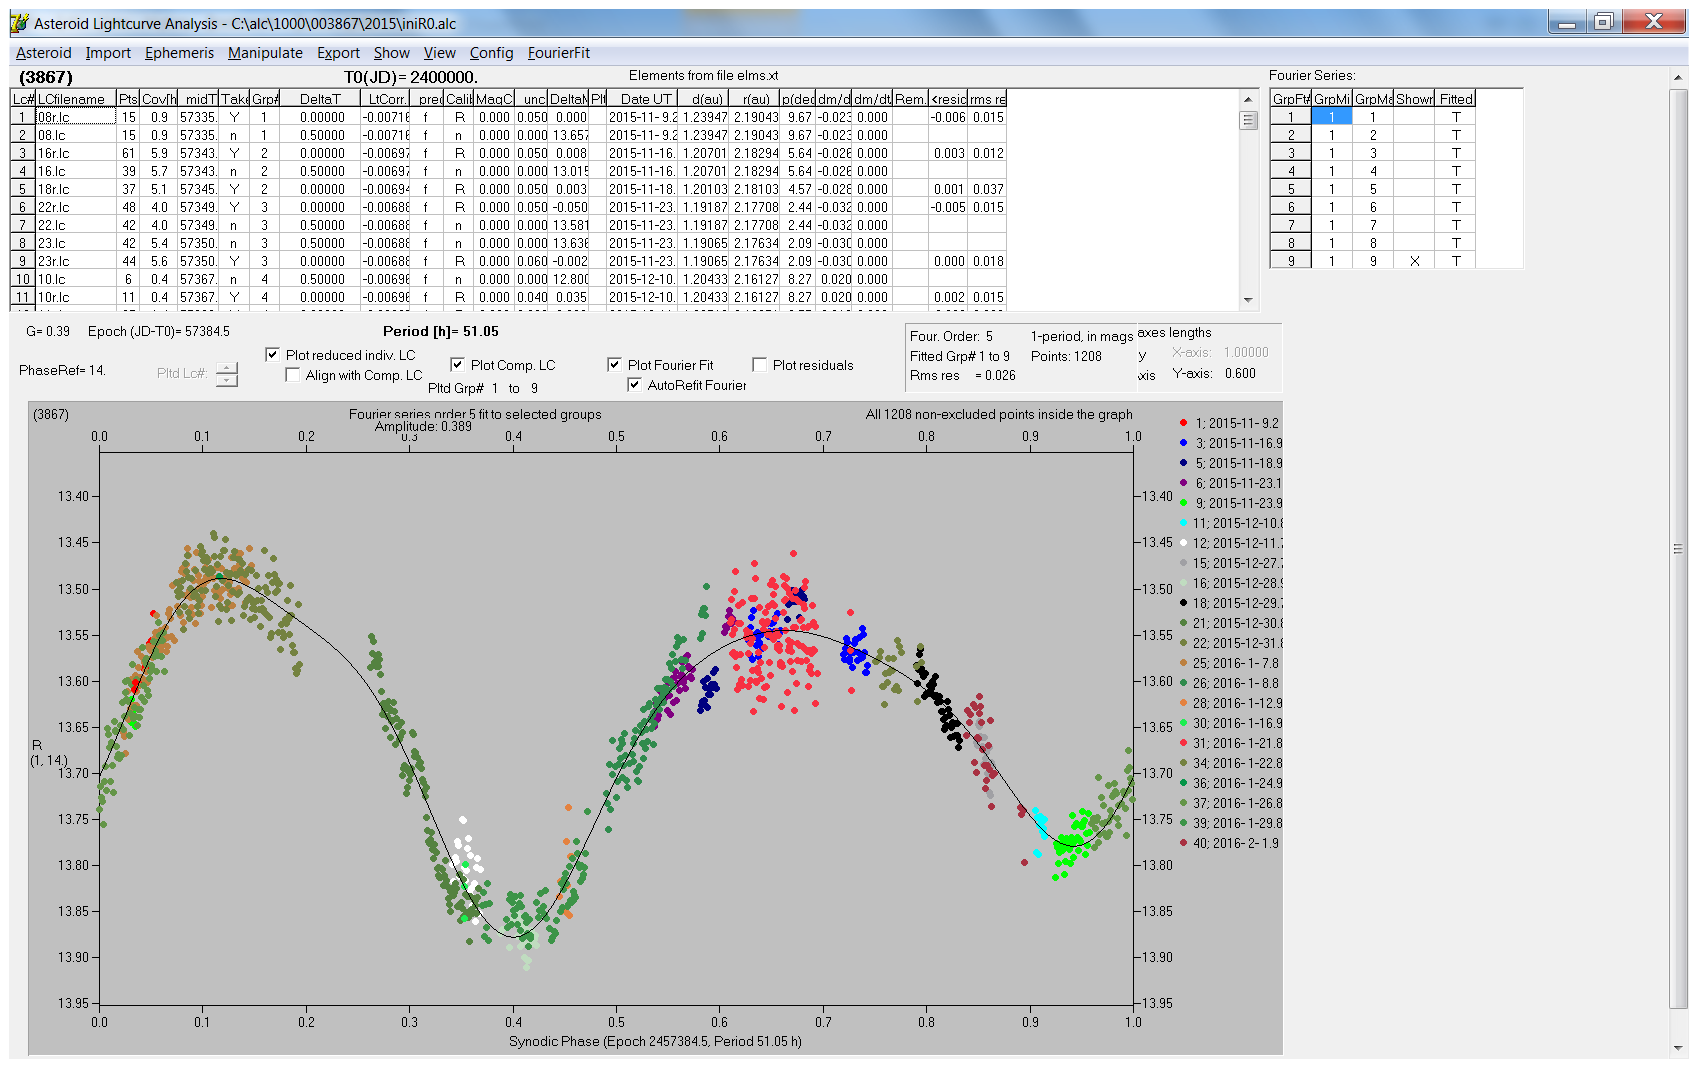Select file 10r.lc in row 11
Viewport: 1698px width, 1068px height.
point(76,297)
